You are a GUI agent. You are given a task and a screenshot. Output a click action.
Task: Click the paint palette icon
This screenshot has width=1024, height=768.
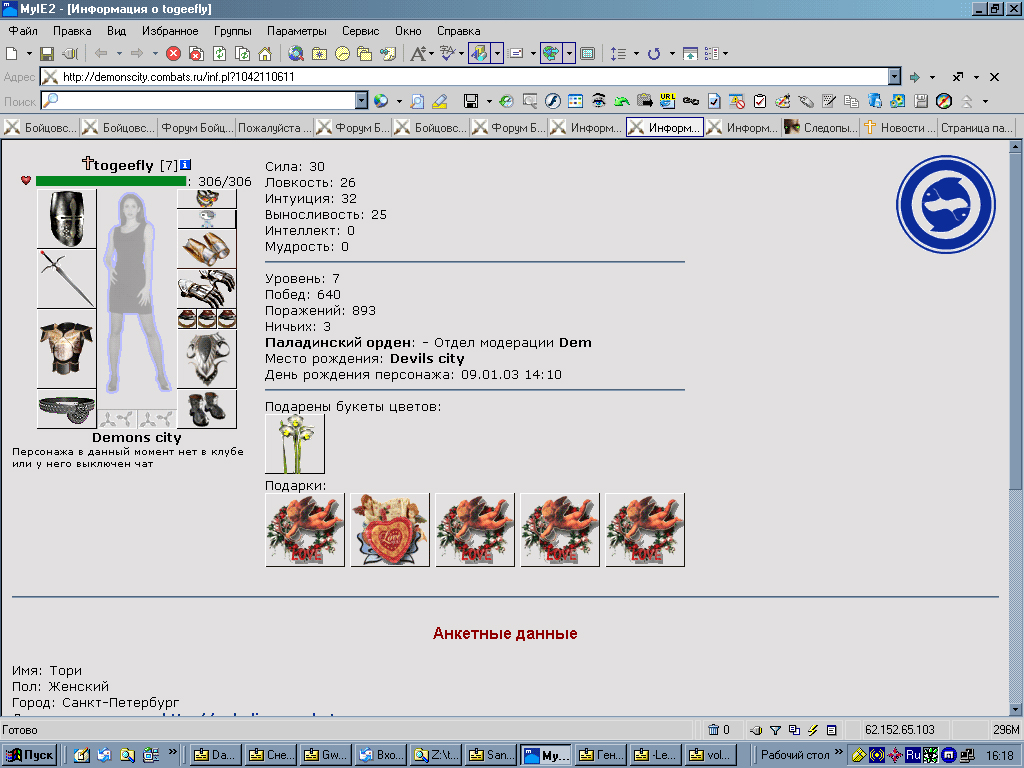click(x=782, y=101)
